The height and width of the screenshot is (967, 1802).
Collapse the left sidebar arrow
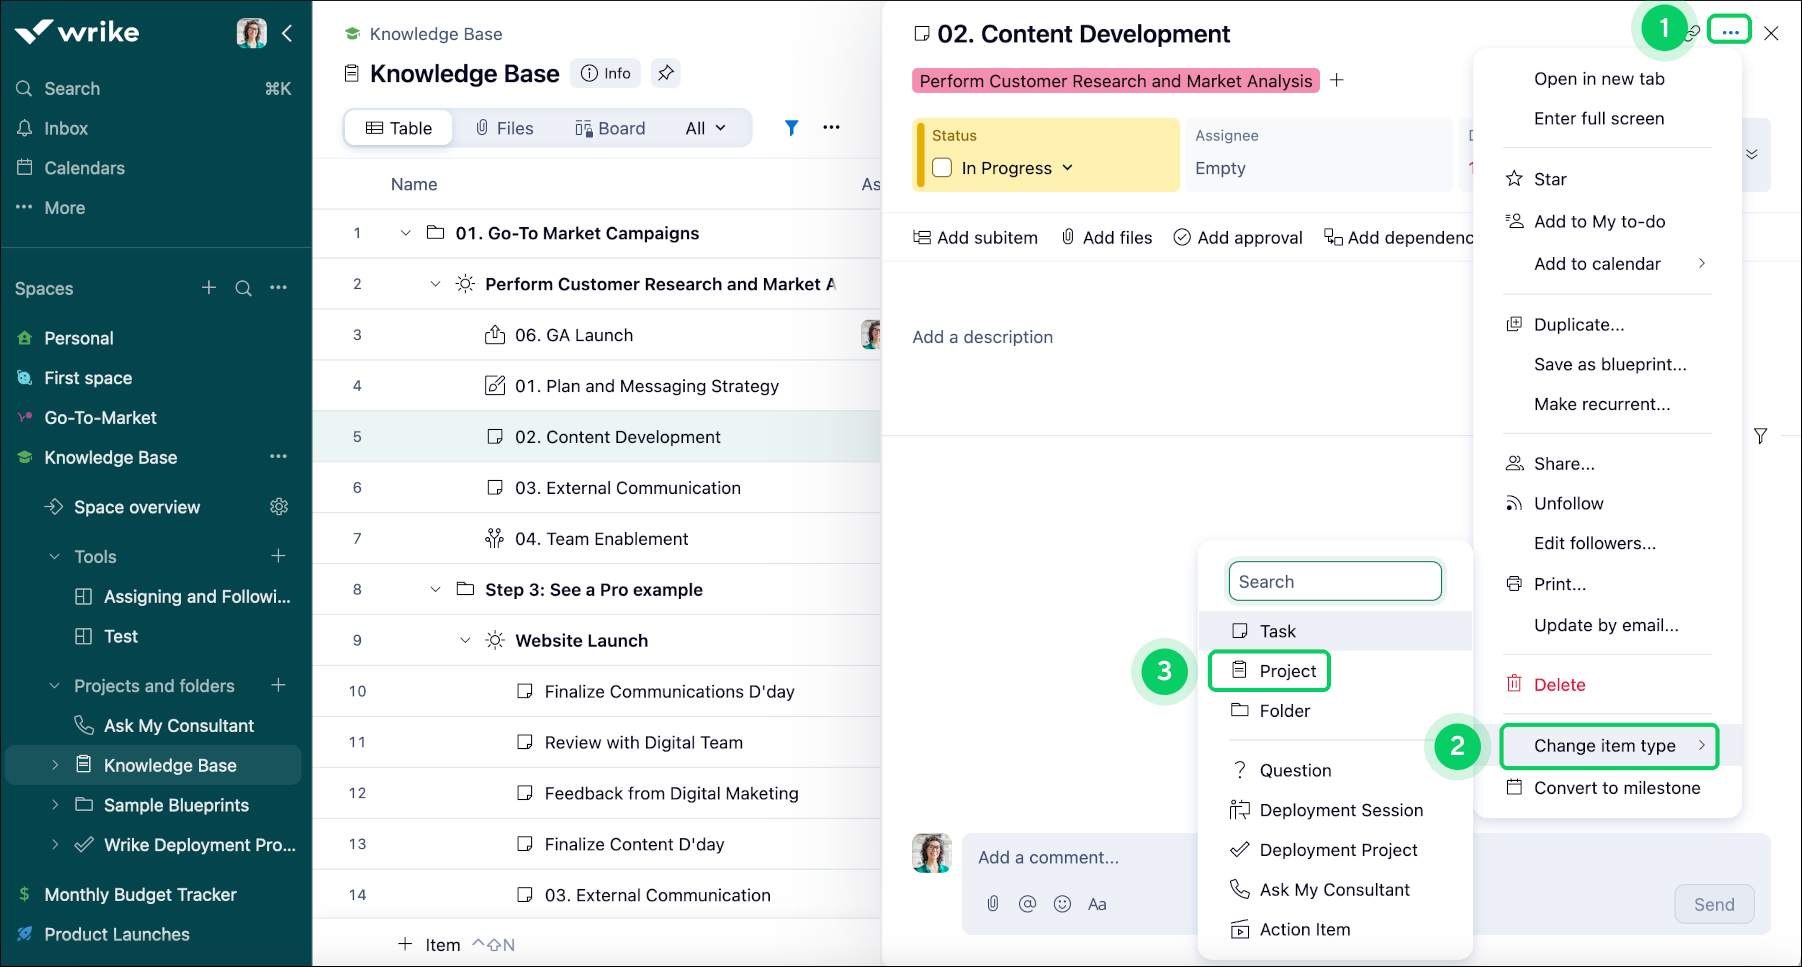pos(287,34)
